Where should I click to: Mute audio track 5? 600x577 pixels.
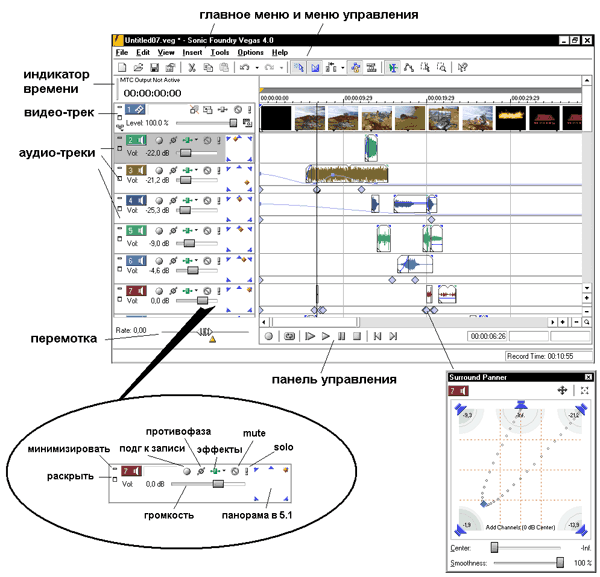click(208, 230)
